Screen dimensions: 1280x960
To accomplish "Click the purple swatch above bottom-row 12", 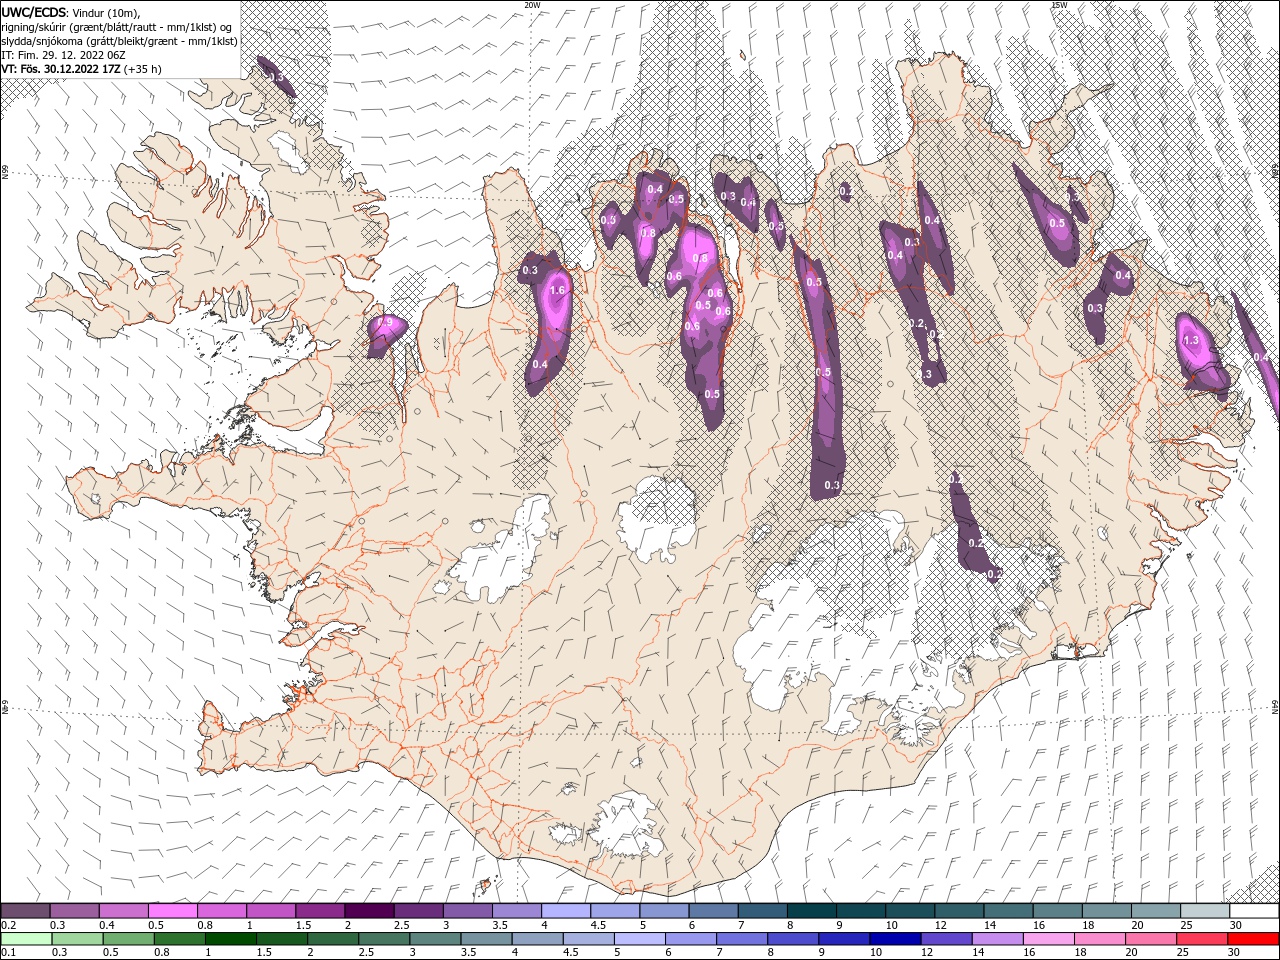I will [x=945, y=939].
